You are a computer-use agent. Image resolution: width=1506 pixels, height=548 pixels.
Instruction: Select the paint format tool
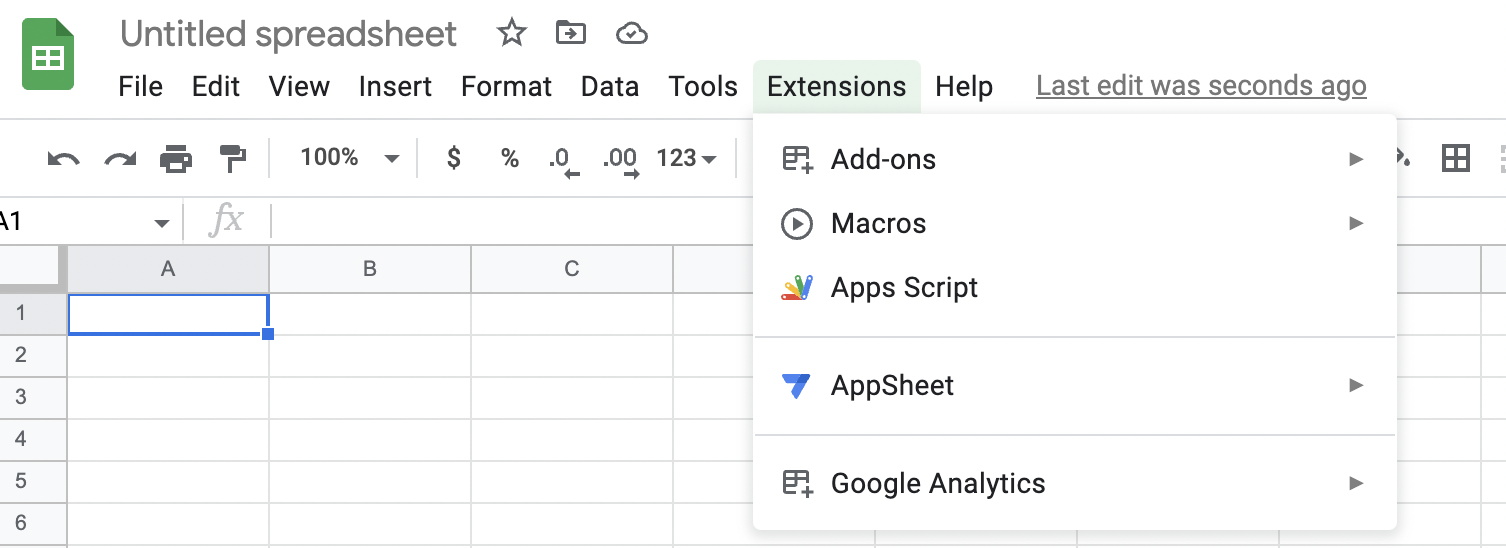point(232,158)
